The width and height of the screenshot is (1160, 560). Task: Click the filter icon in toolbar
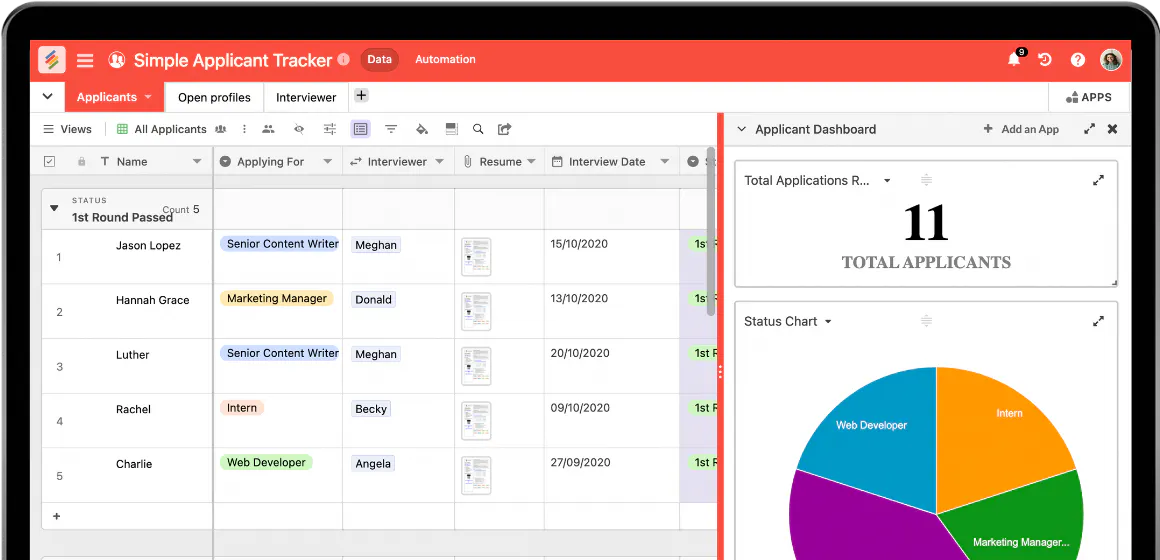pos(391,129)
